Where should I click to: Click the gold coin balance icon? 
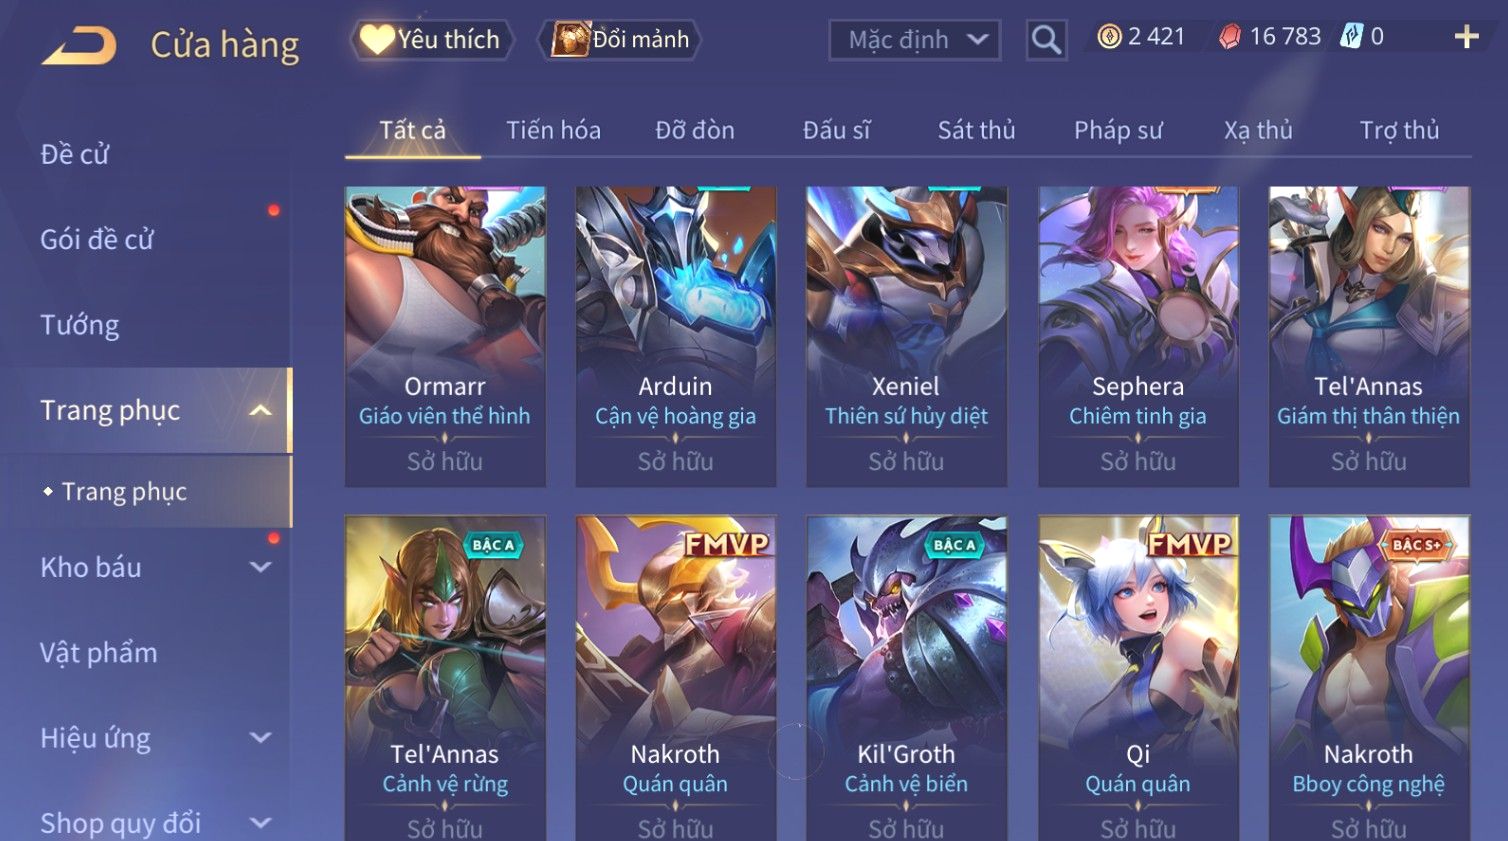coord(1109,37)
